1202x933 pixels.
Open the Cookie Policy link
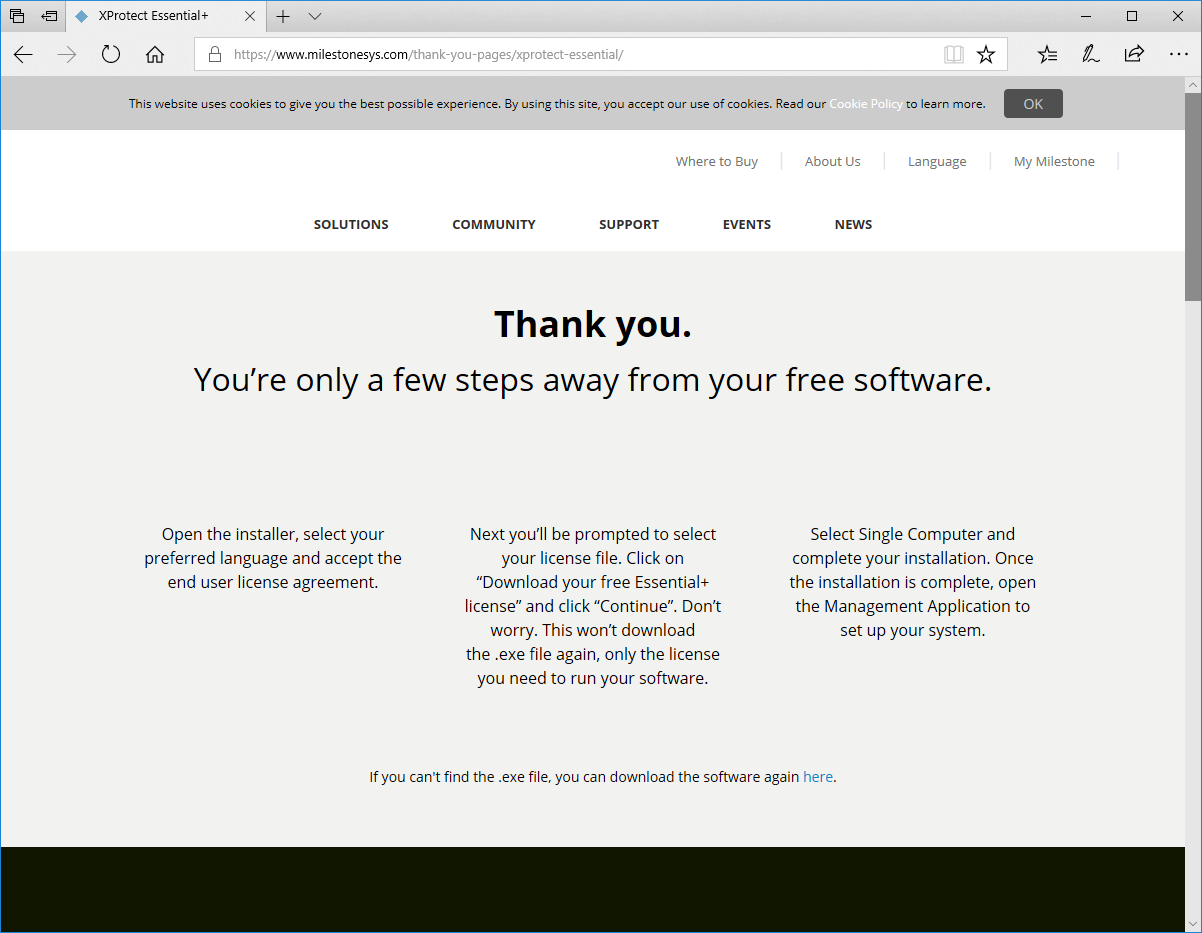(x=866, y=104)
